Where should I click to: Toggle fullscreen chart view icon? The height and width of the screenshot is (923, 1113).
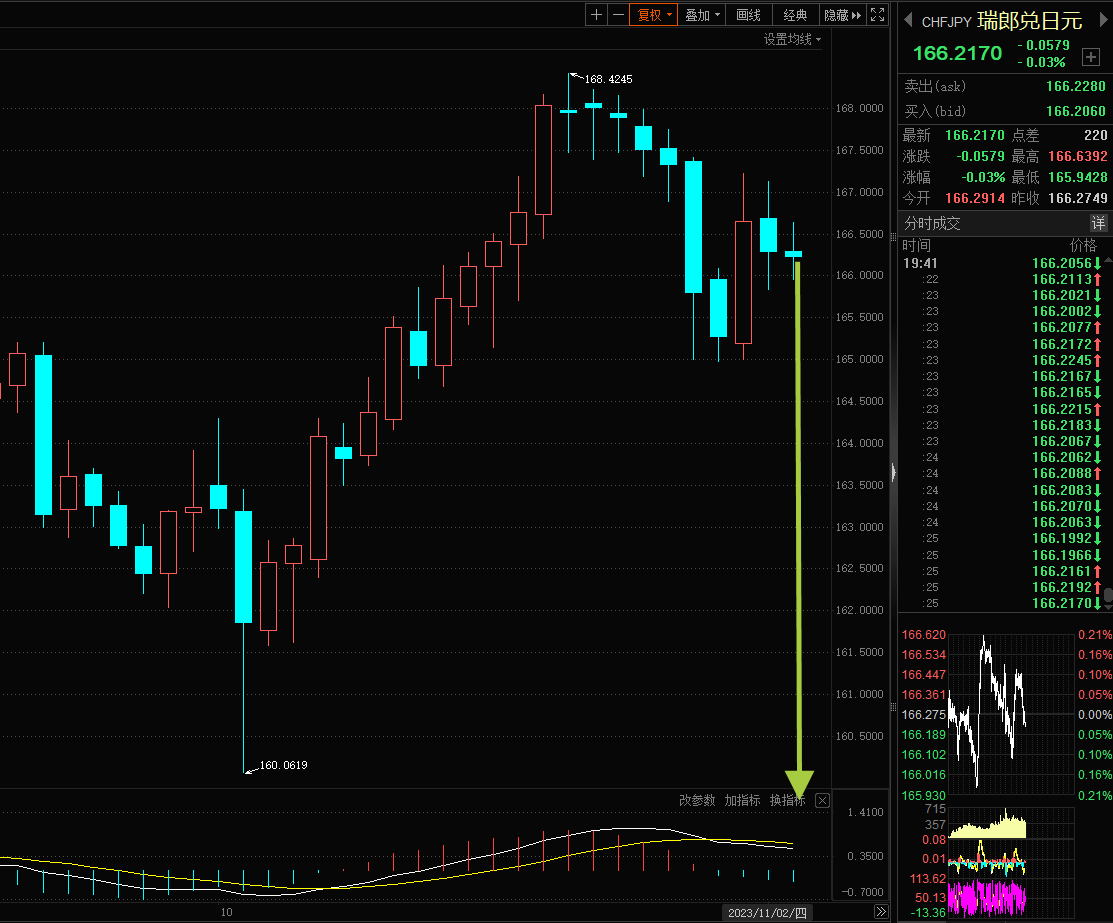[877, 15]
